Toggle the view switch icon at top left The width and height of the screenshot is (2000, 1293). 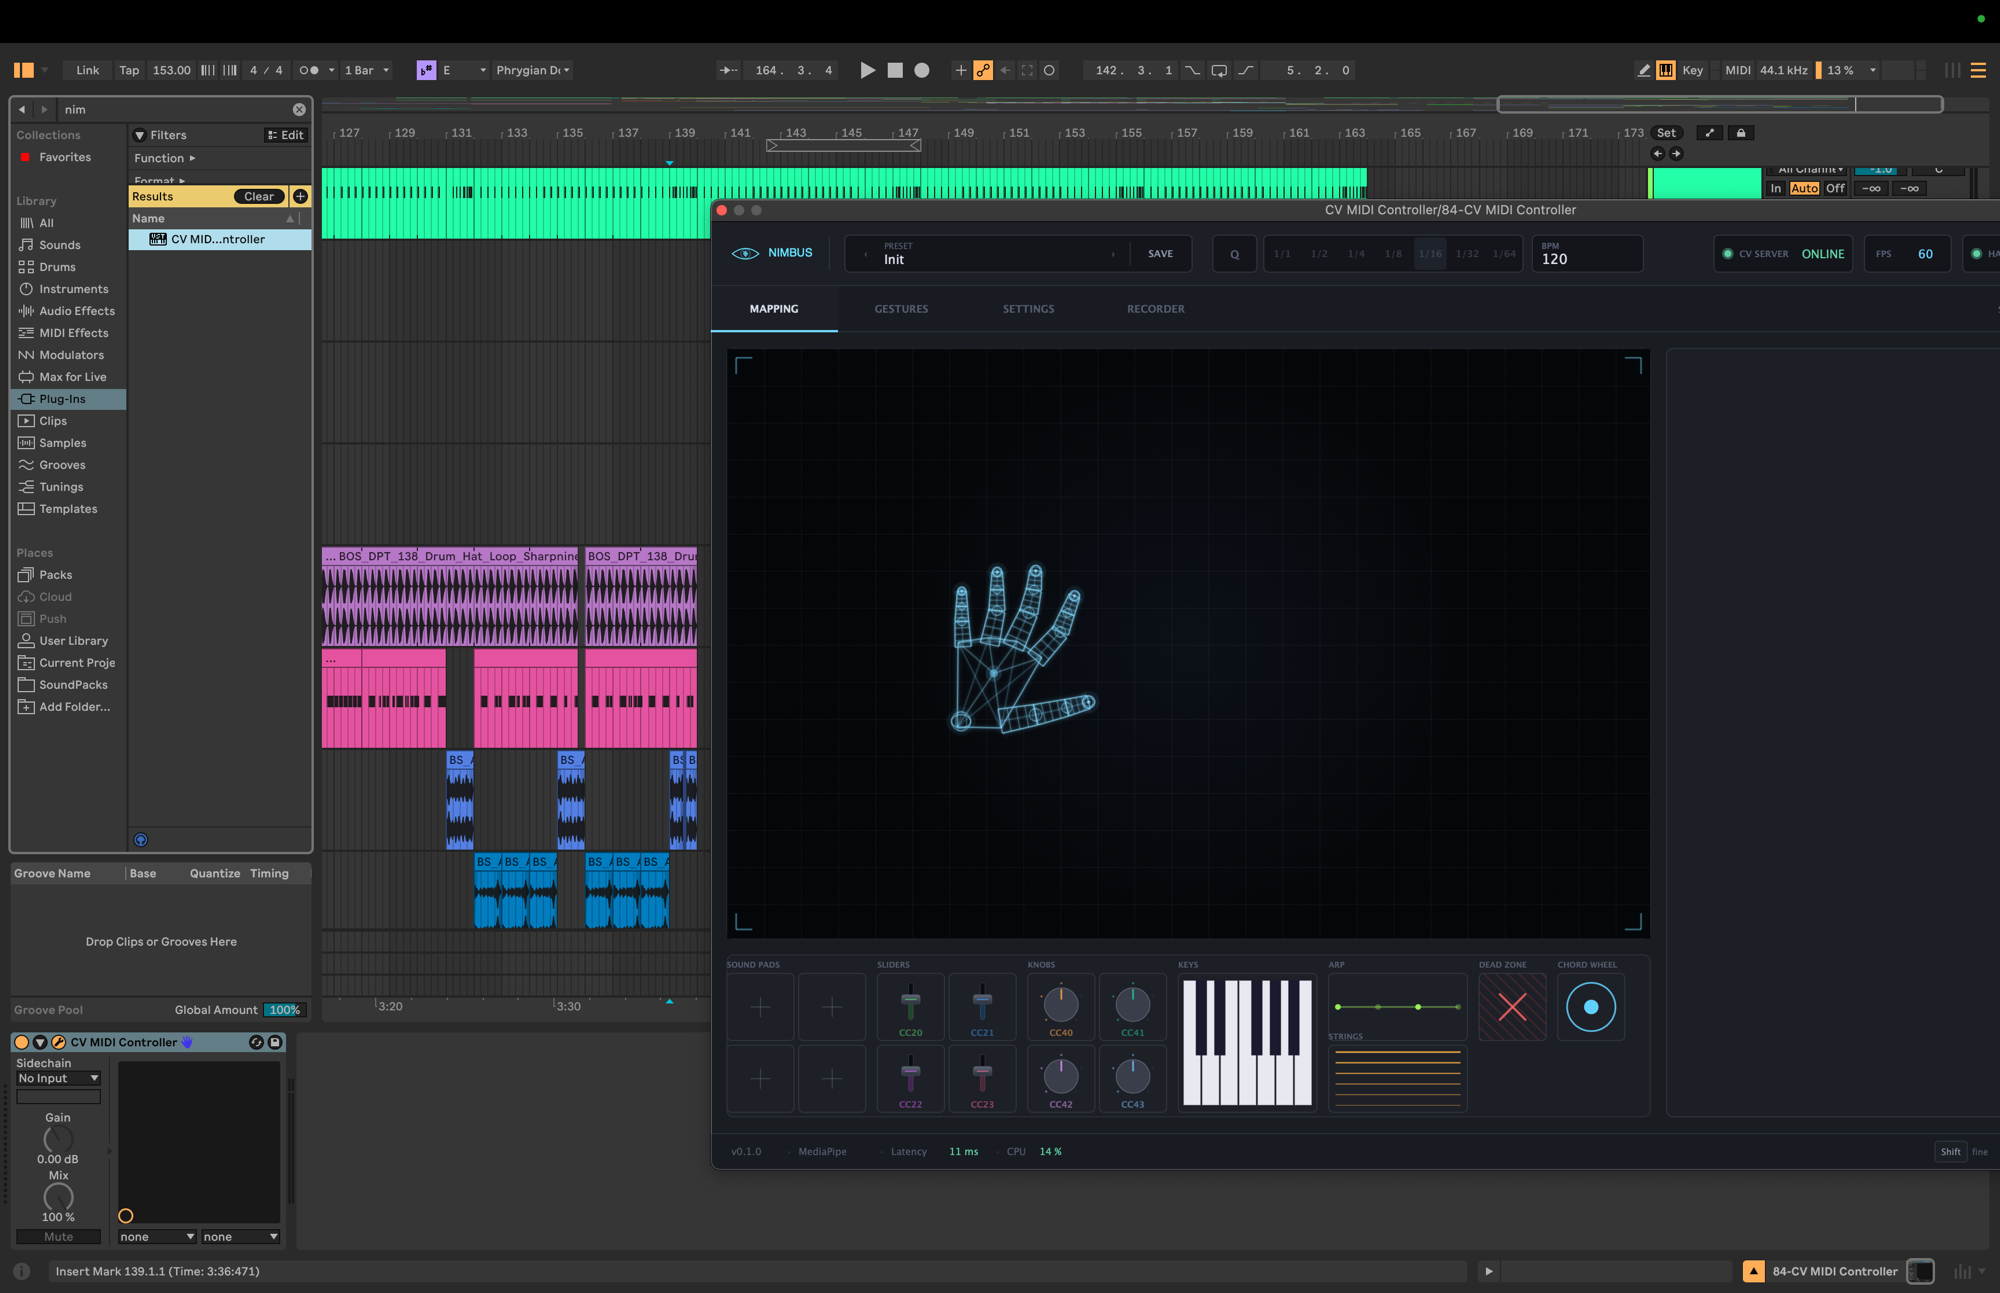[24, 70]
